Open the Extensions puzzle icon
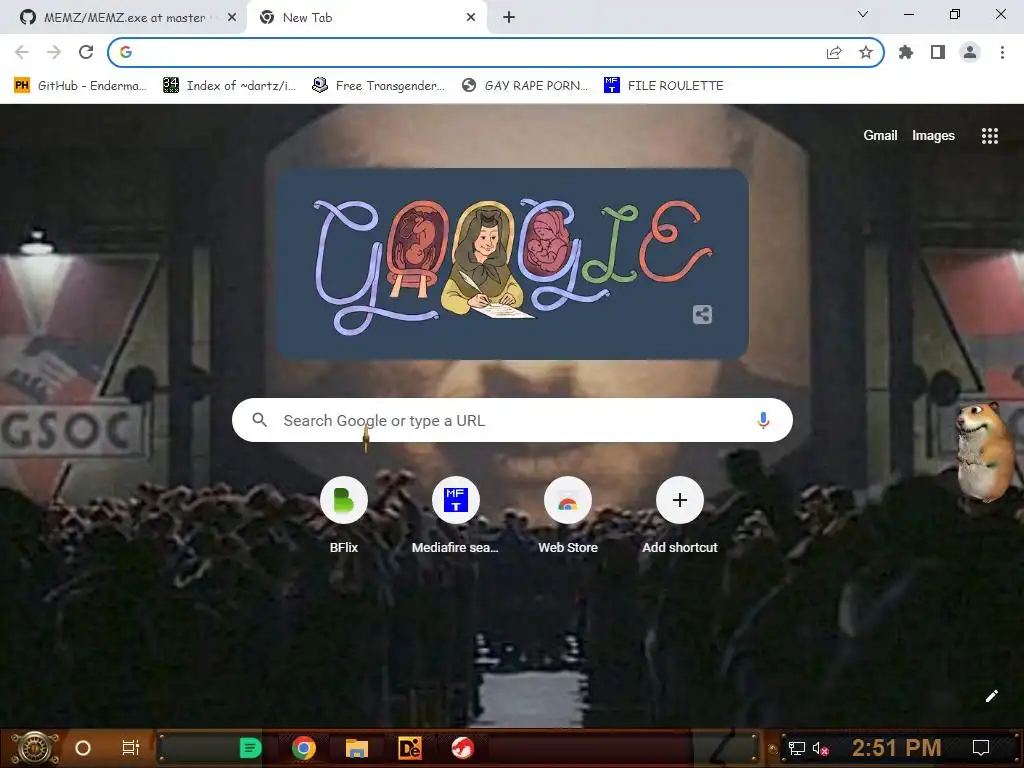1024x768 pixels. point(906,52)
